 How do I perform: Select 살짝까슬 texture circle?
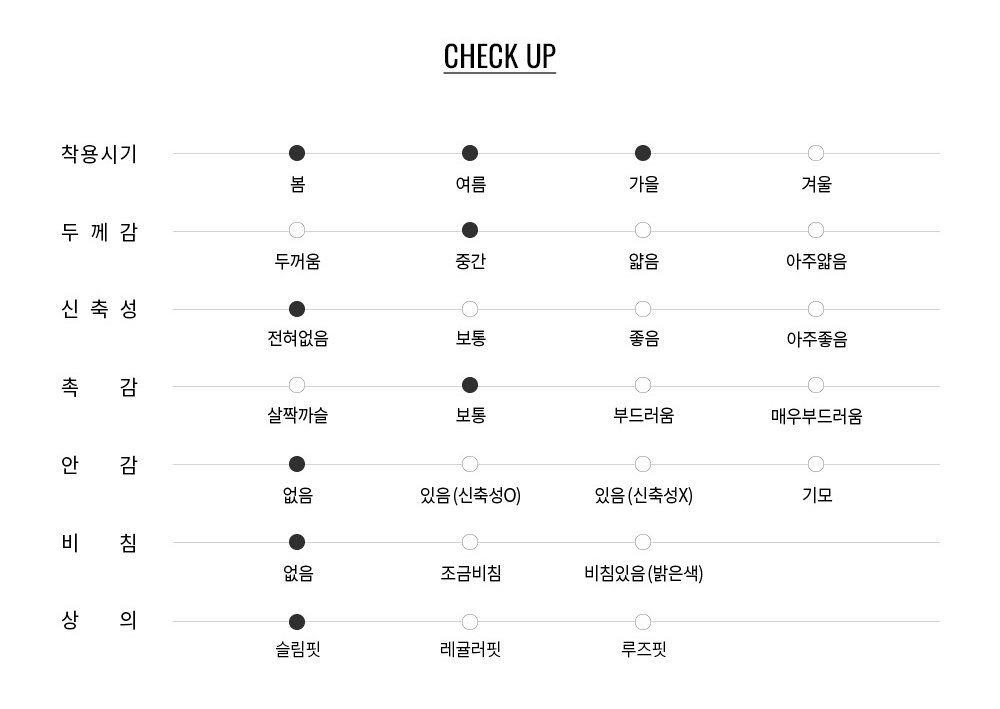[297, 386]
